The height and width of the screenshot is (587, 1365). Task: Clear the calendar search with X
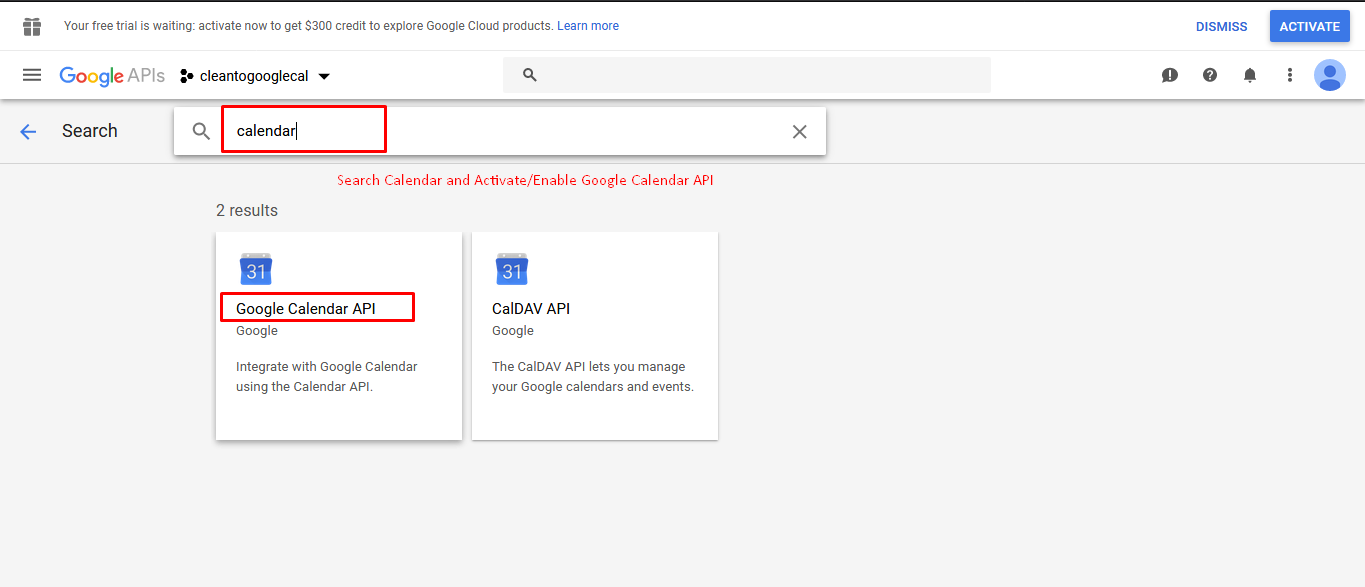pyautogui.click(x=800, y=132)
